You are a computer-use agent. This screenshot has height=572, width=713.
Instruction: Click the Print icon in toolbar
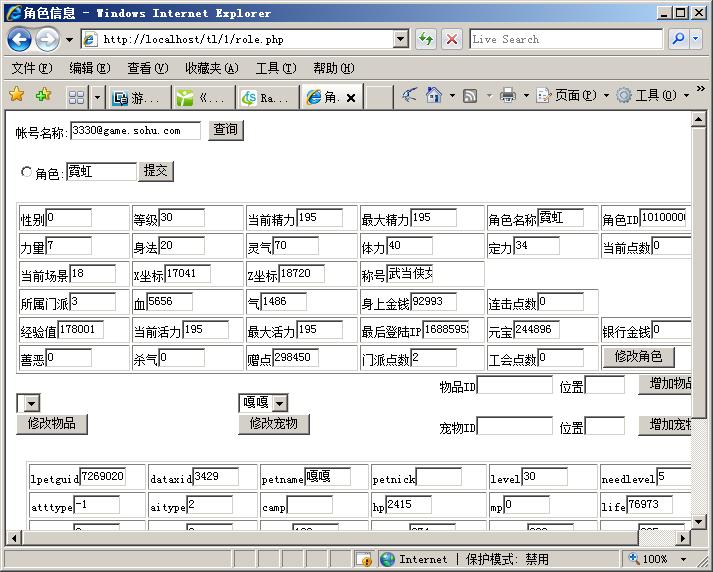point(508,96)
